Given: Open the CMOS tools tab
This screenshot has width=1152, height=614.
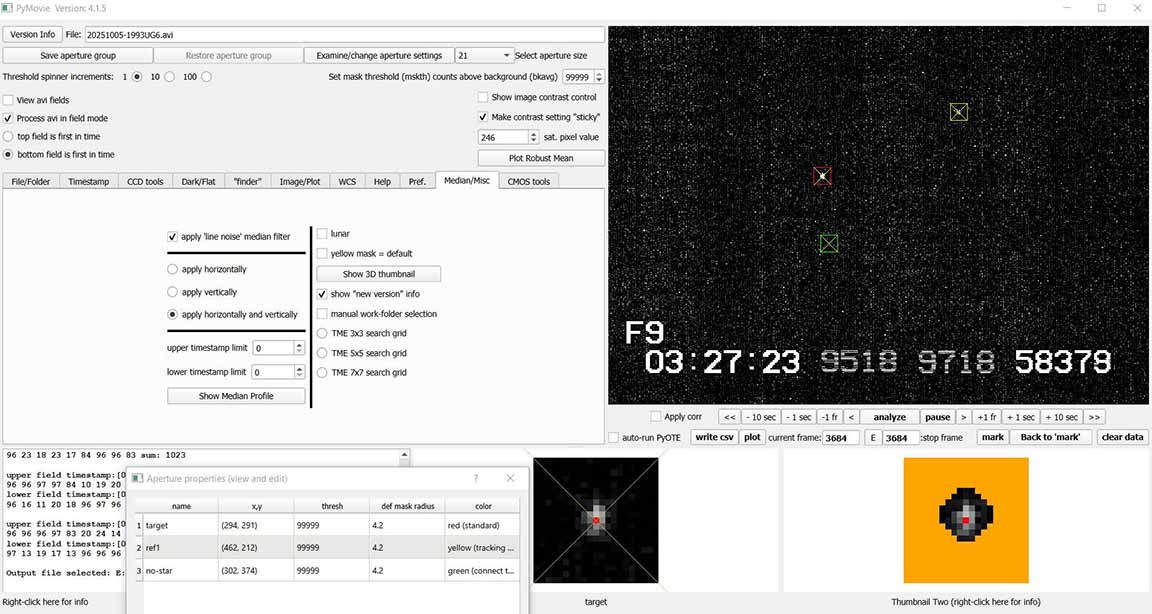Looking at the screenshot, I should 528,181.
